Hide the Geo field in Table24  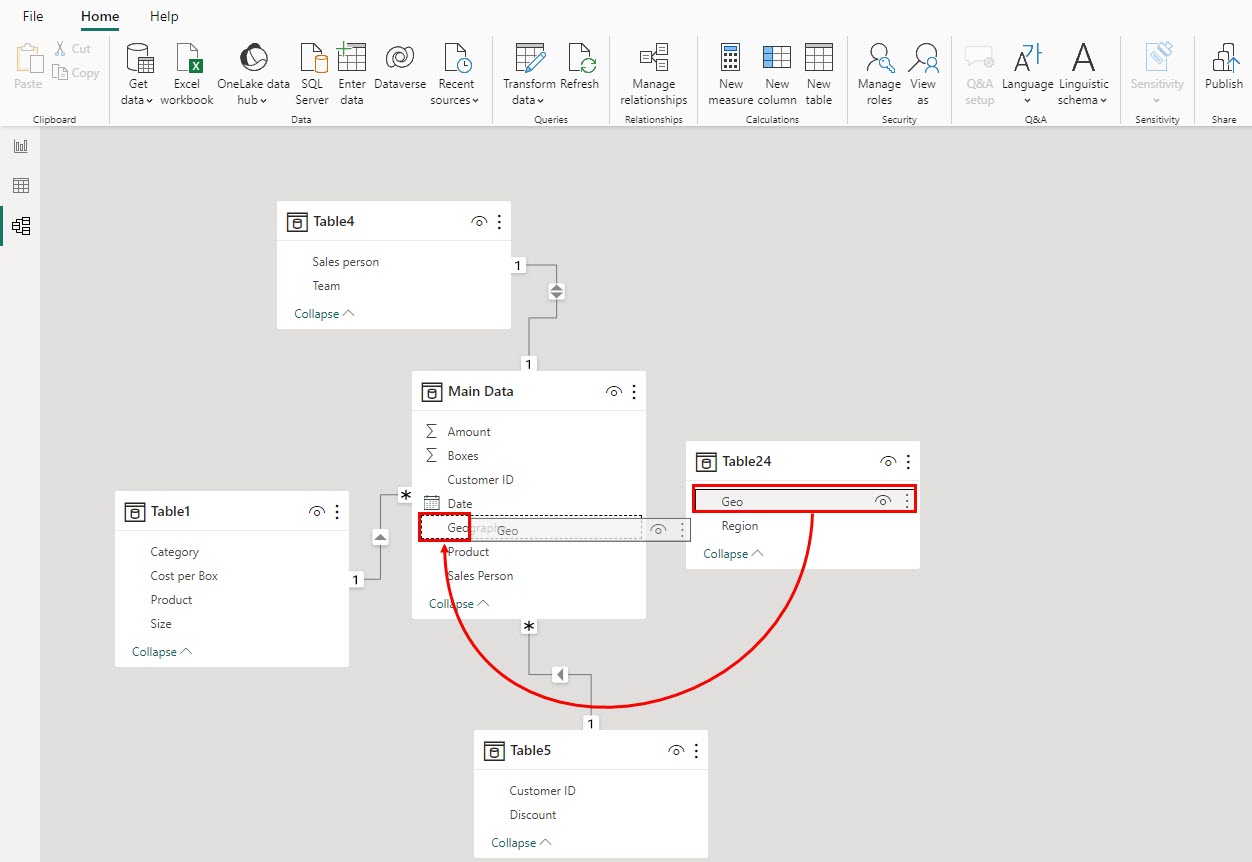(883, 501)
